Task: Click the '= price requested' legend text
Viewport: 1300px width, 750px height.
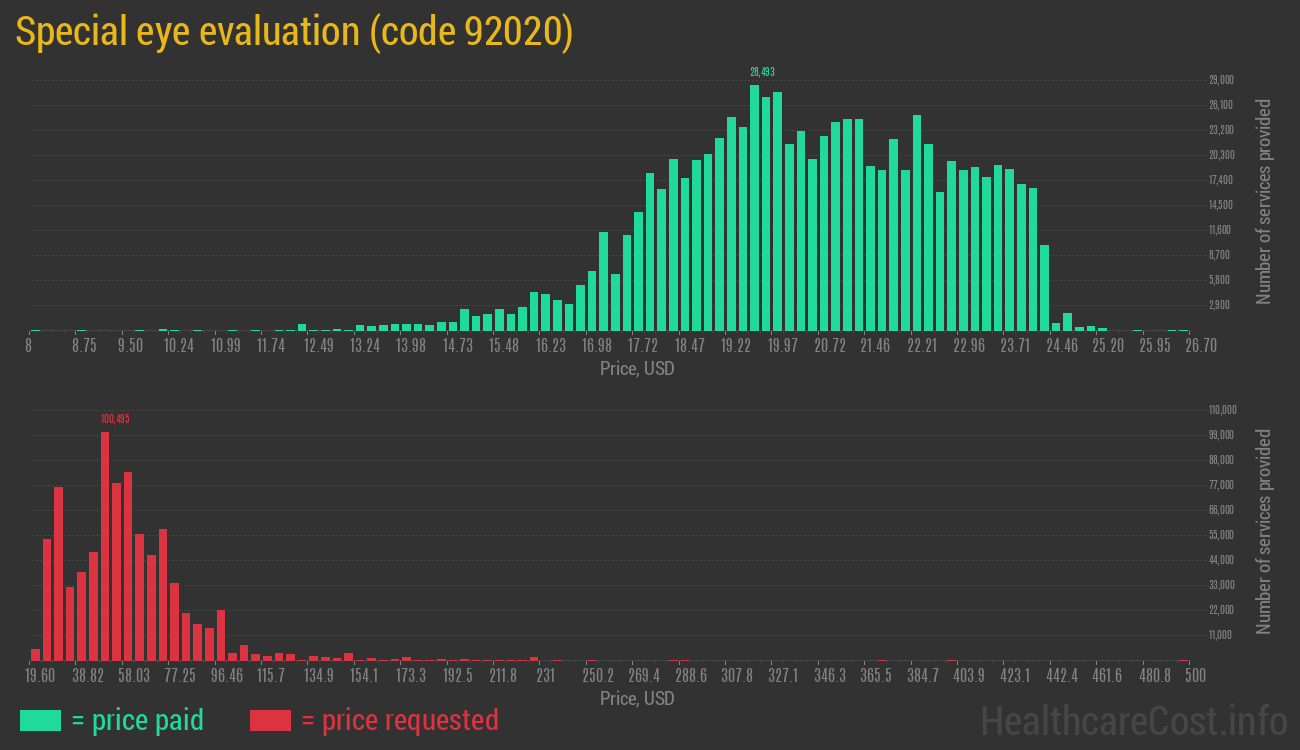Action: 399,720
